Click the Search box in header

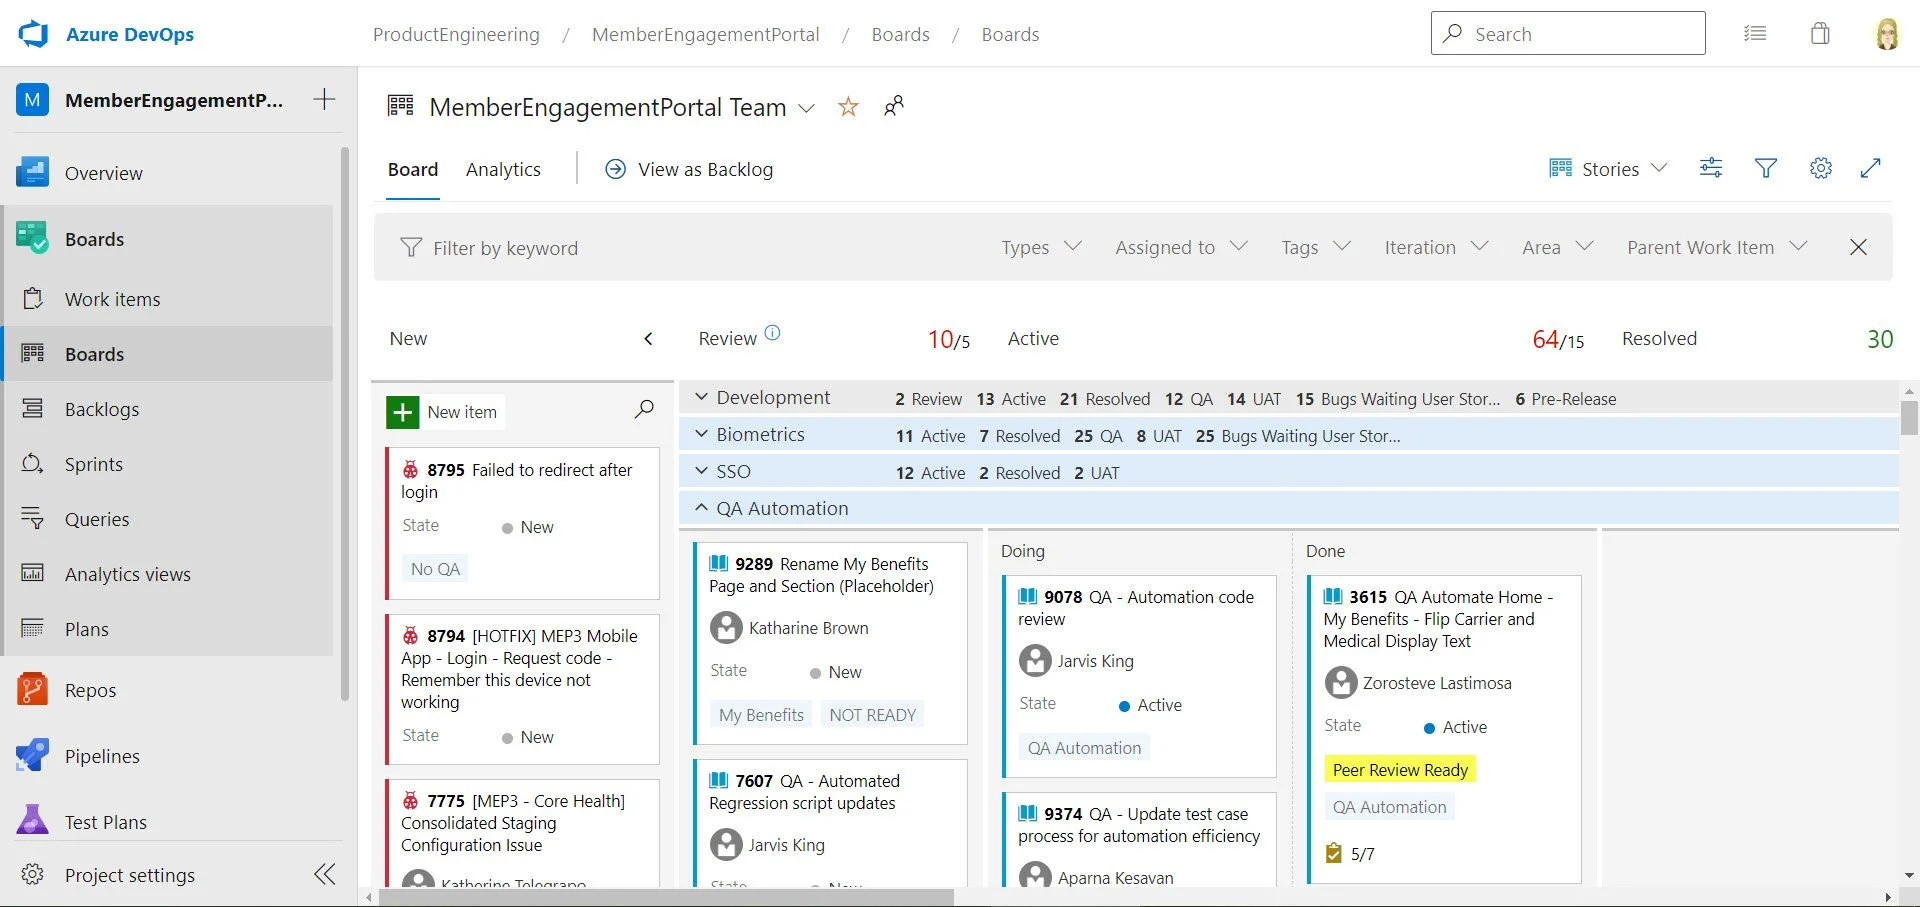(1567, 33)
